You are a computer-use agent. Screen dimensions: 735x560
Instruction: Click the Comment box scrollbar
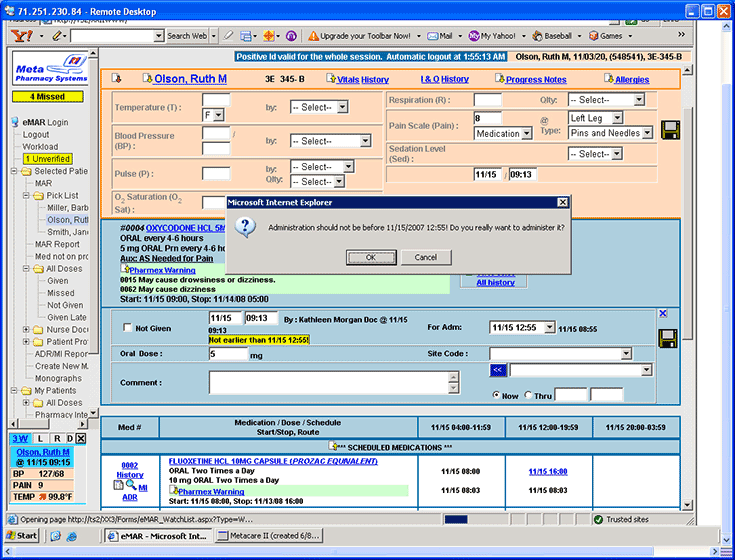(455, 382)
